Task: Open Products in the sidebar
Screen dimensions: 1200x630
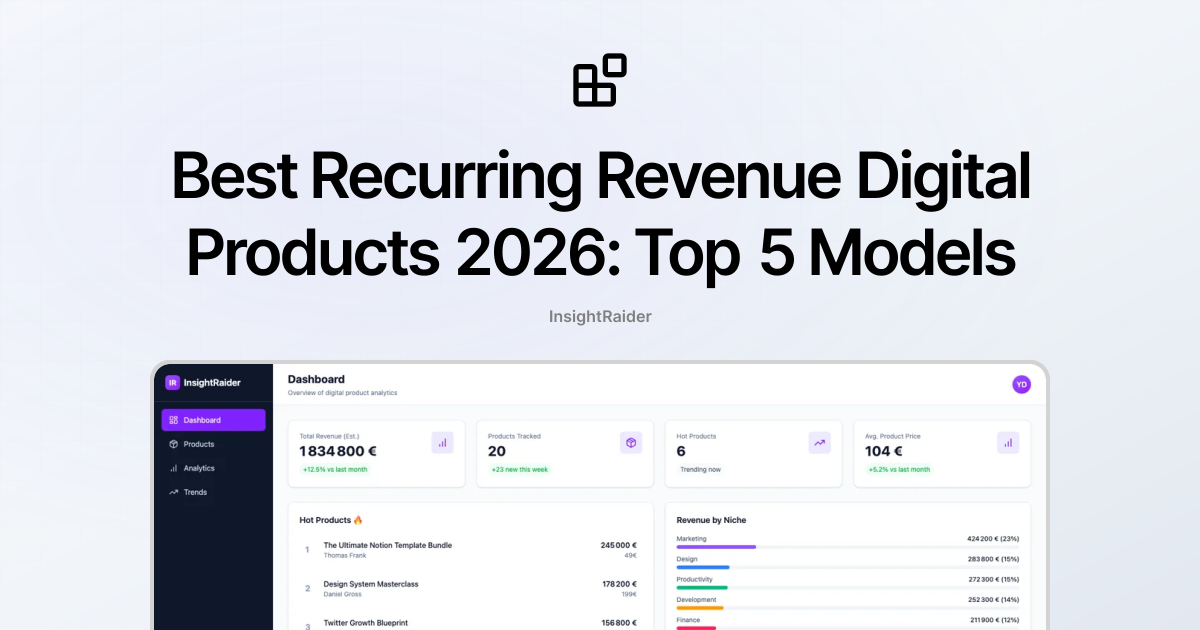Action: click(213, 444)
